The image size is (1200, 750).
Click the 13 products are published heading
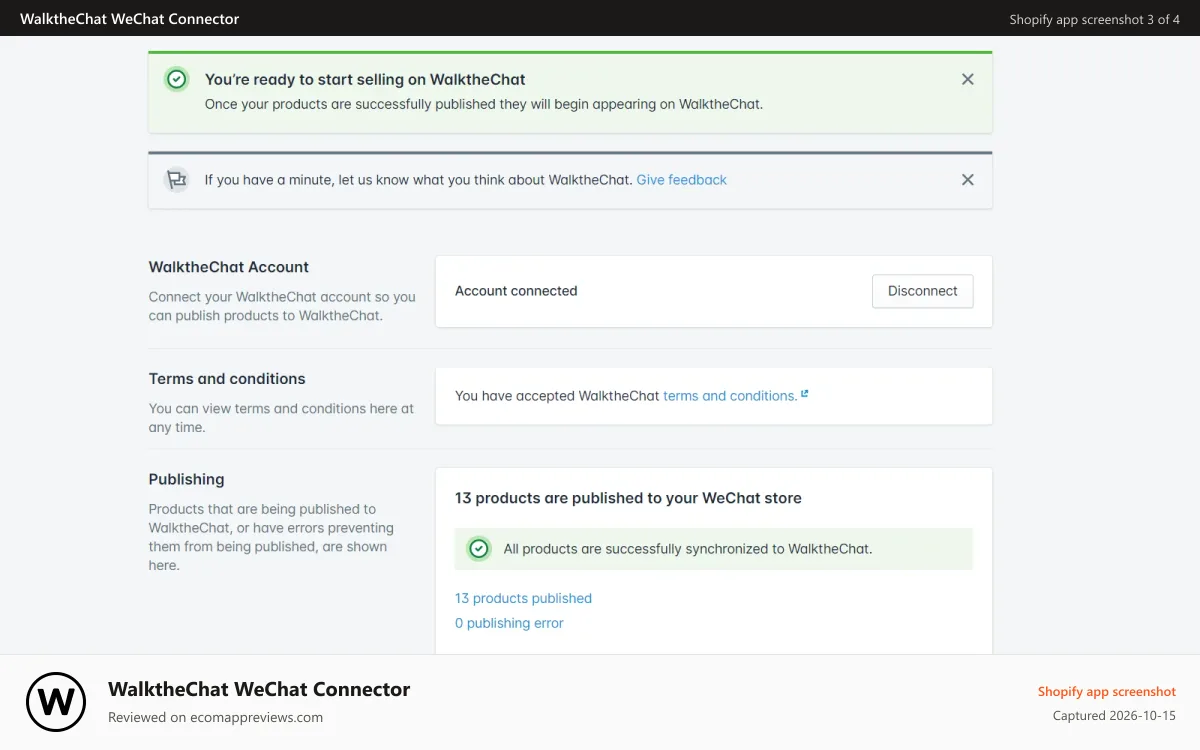pos(628,498)
